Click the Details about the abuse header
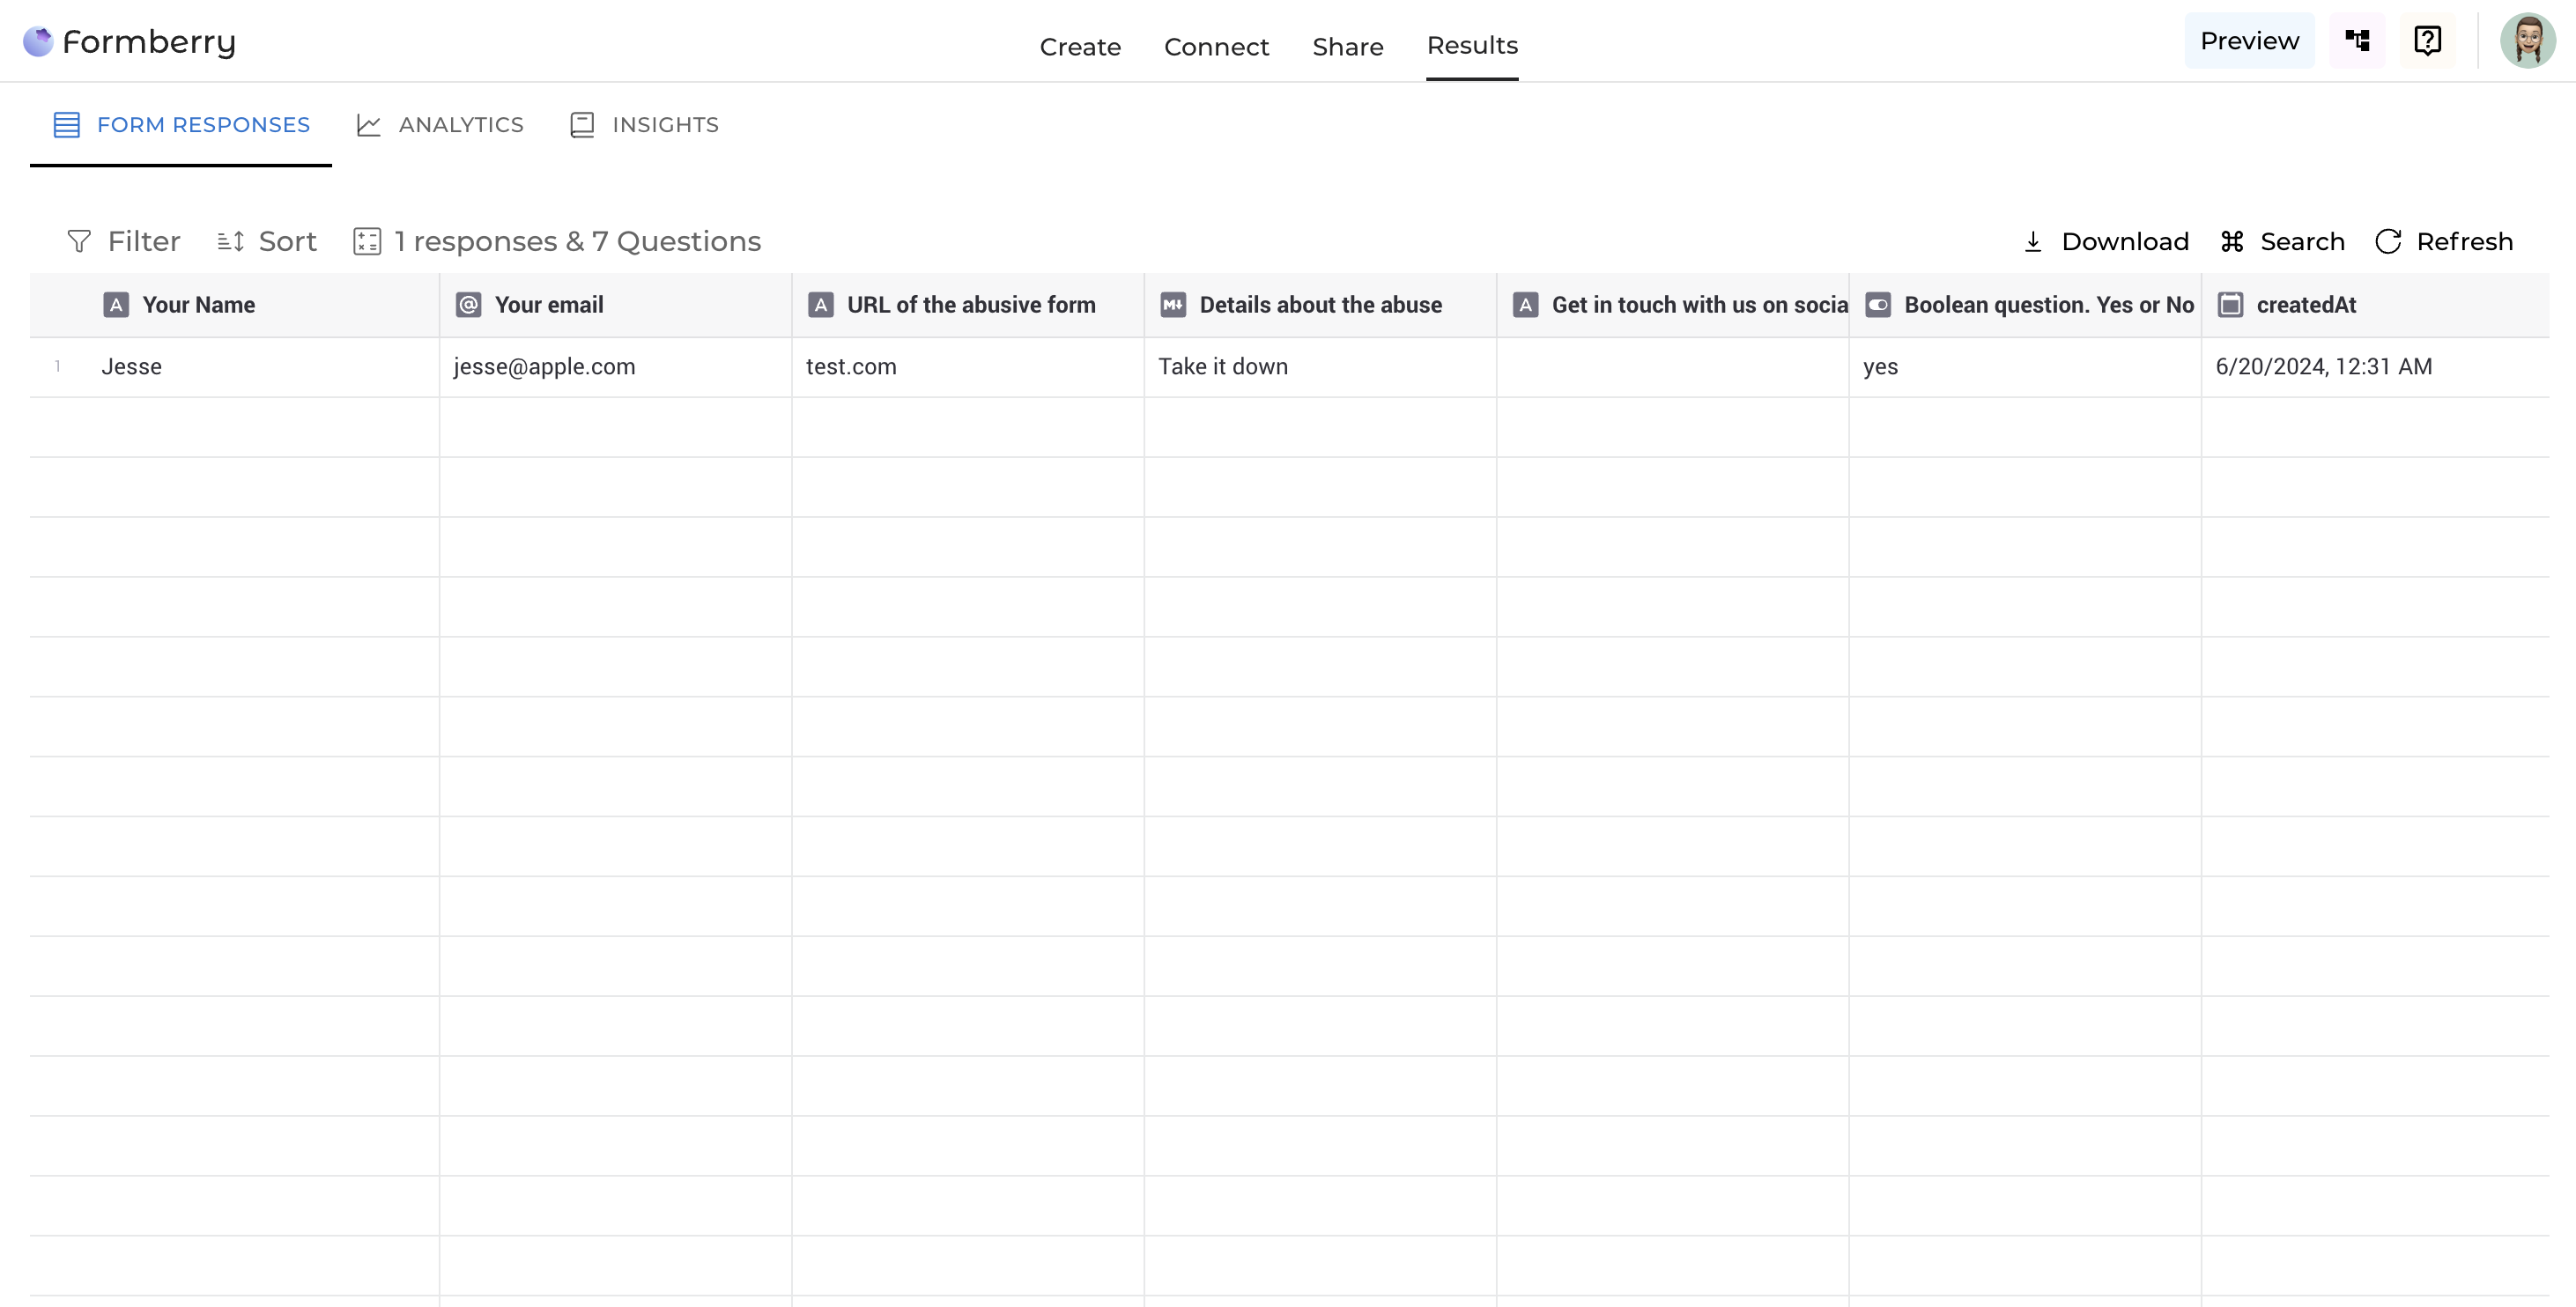This screenshot has width=2576, height=1307. (x=1320, y=305)
